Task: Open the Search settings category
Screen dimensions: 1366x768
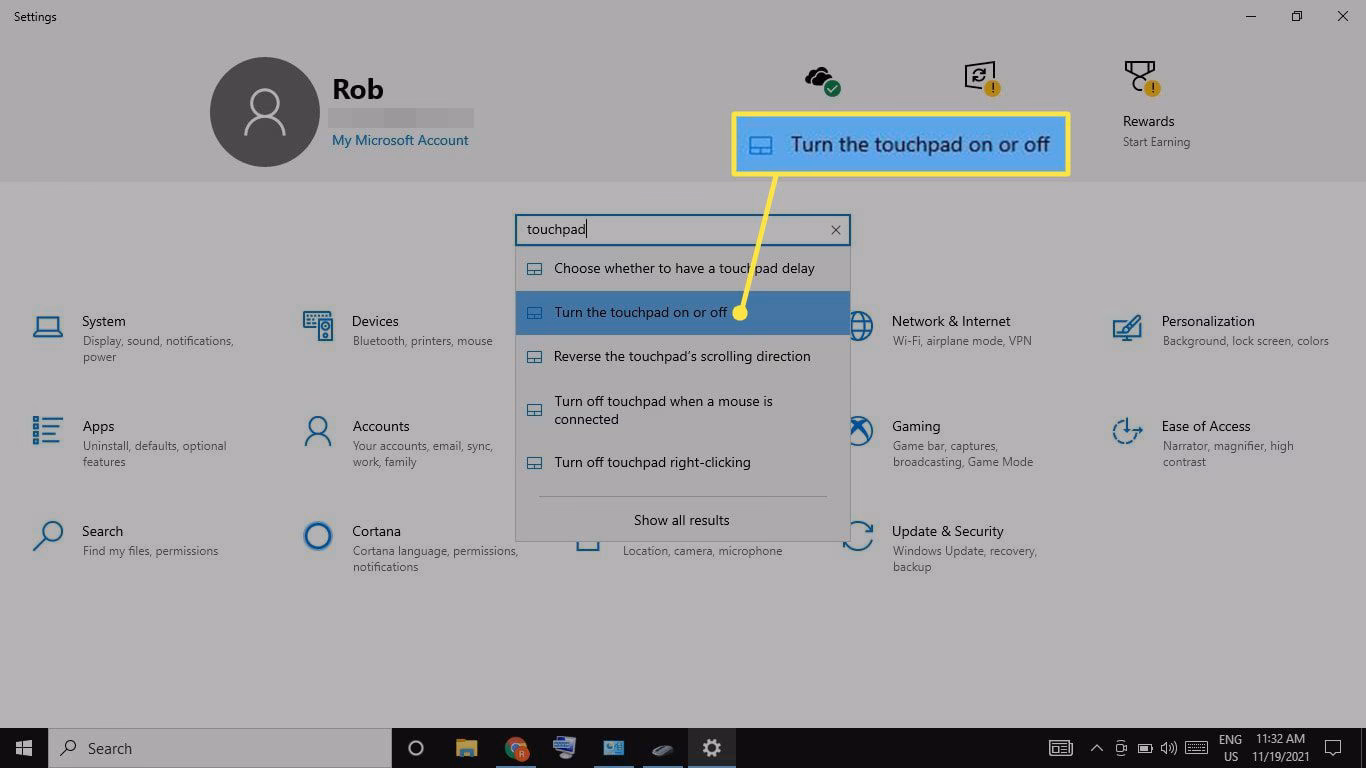Action: pyautogui.click(x=102, y=532)
